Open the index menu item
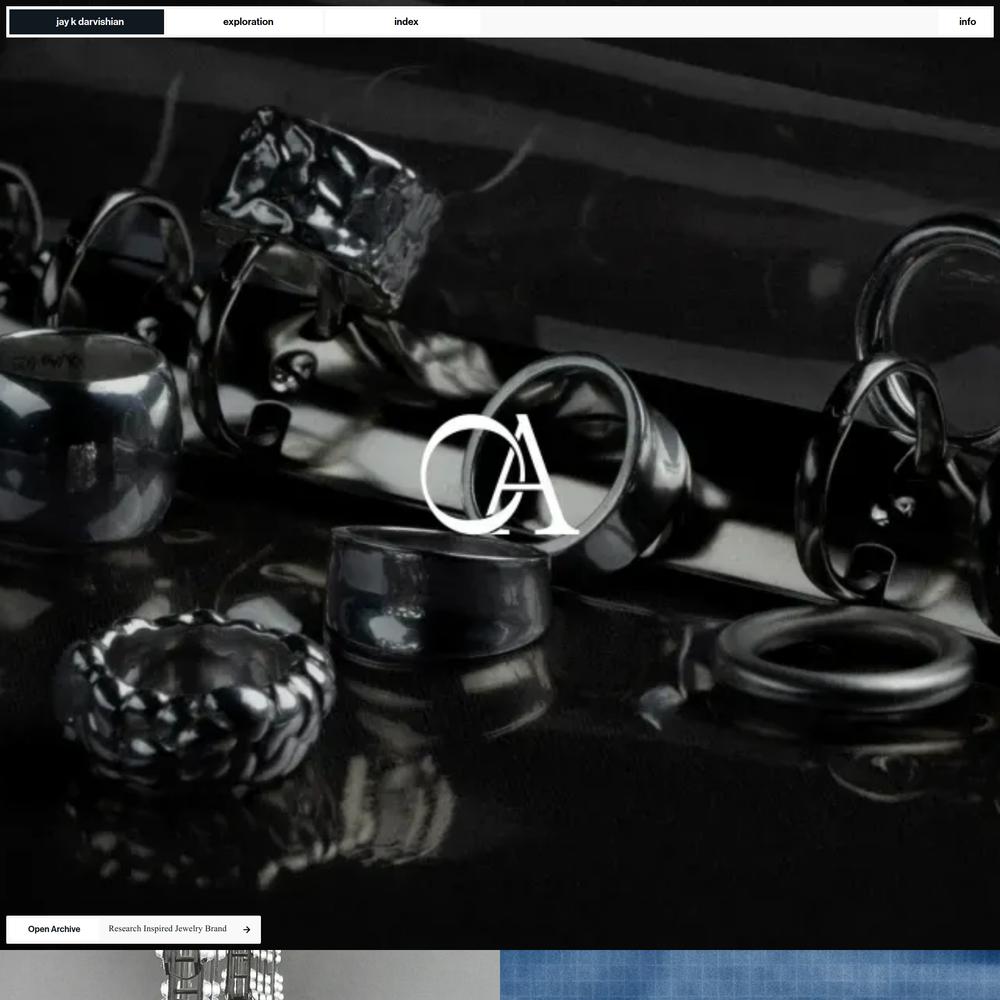The width and height of the screenshot is (1000, 1000). point(406,22)
